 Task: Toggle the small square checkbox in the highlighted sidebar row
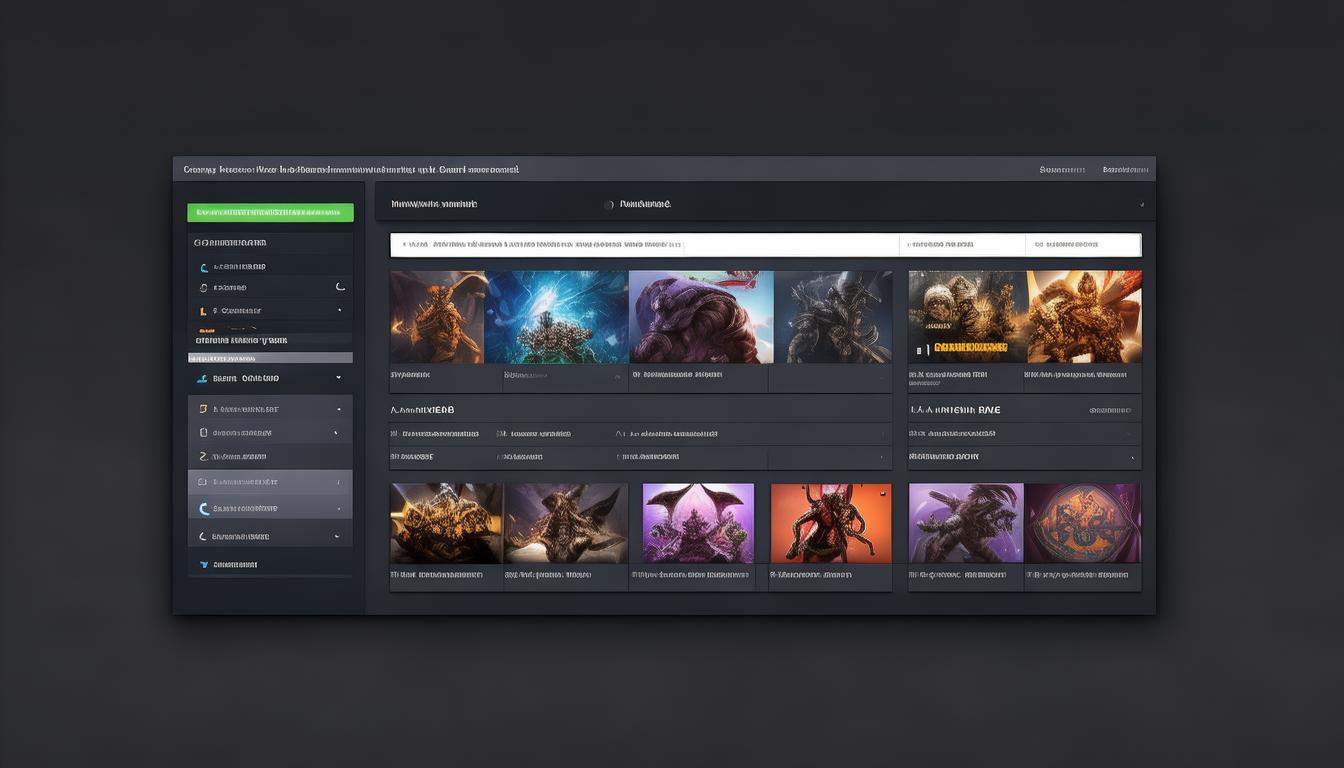(x=203, y=482)
